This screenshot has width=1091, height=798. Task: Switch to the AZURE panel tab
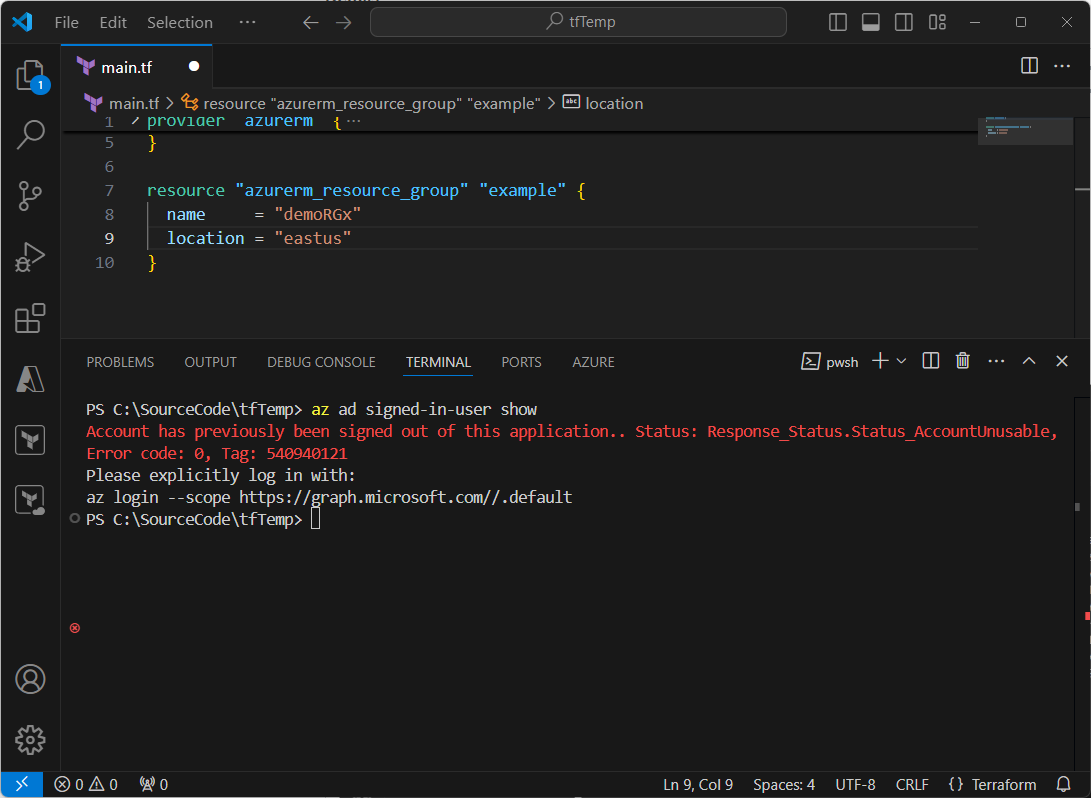point(593,362)
